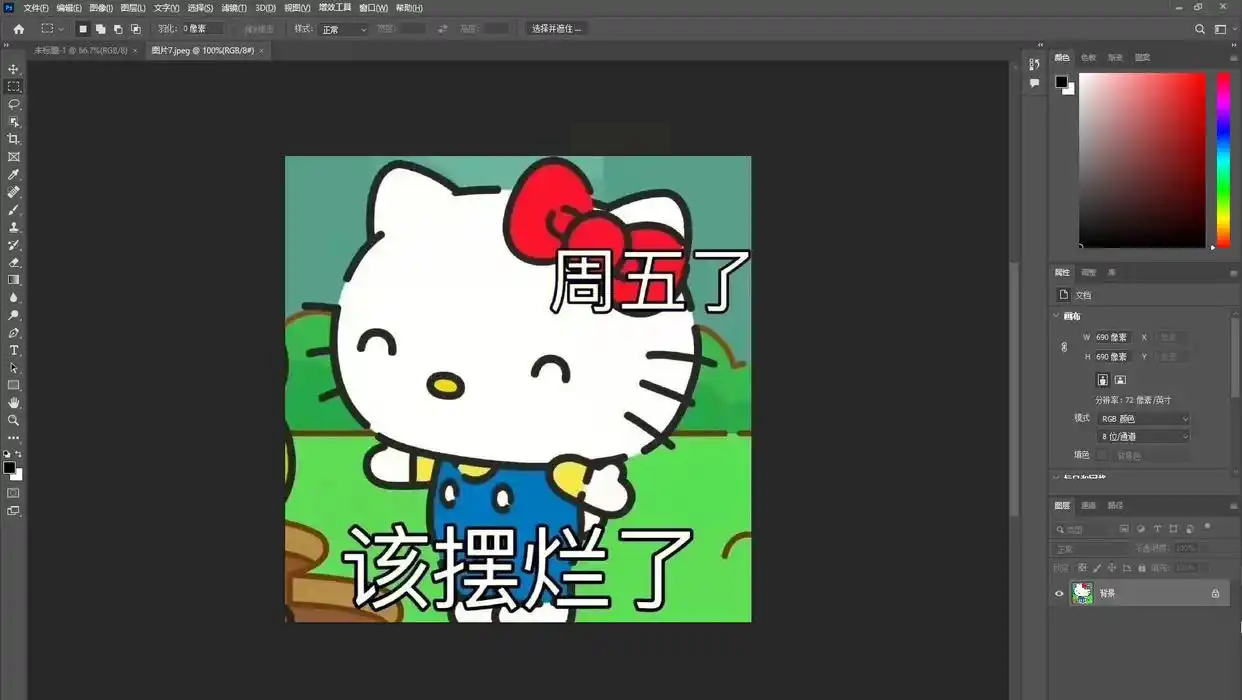Collapse the 画布 section
Image resolution: width=1242 pixels, height=700 pixels.
click(1056, 316)
